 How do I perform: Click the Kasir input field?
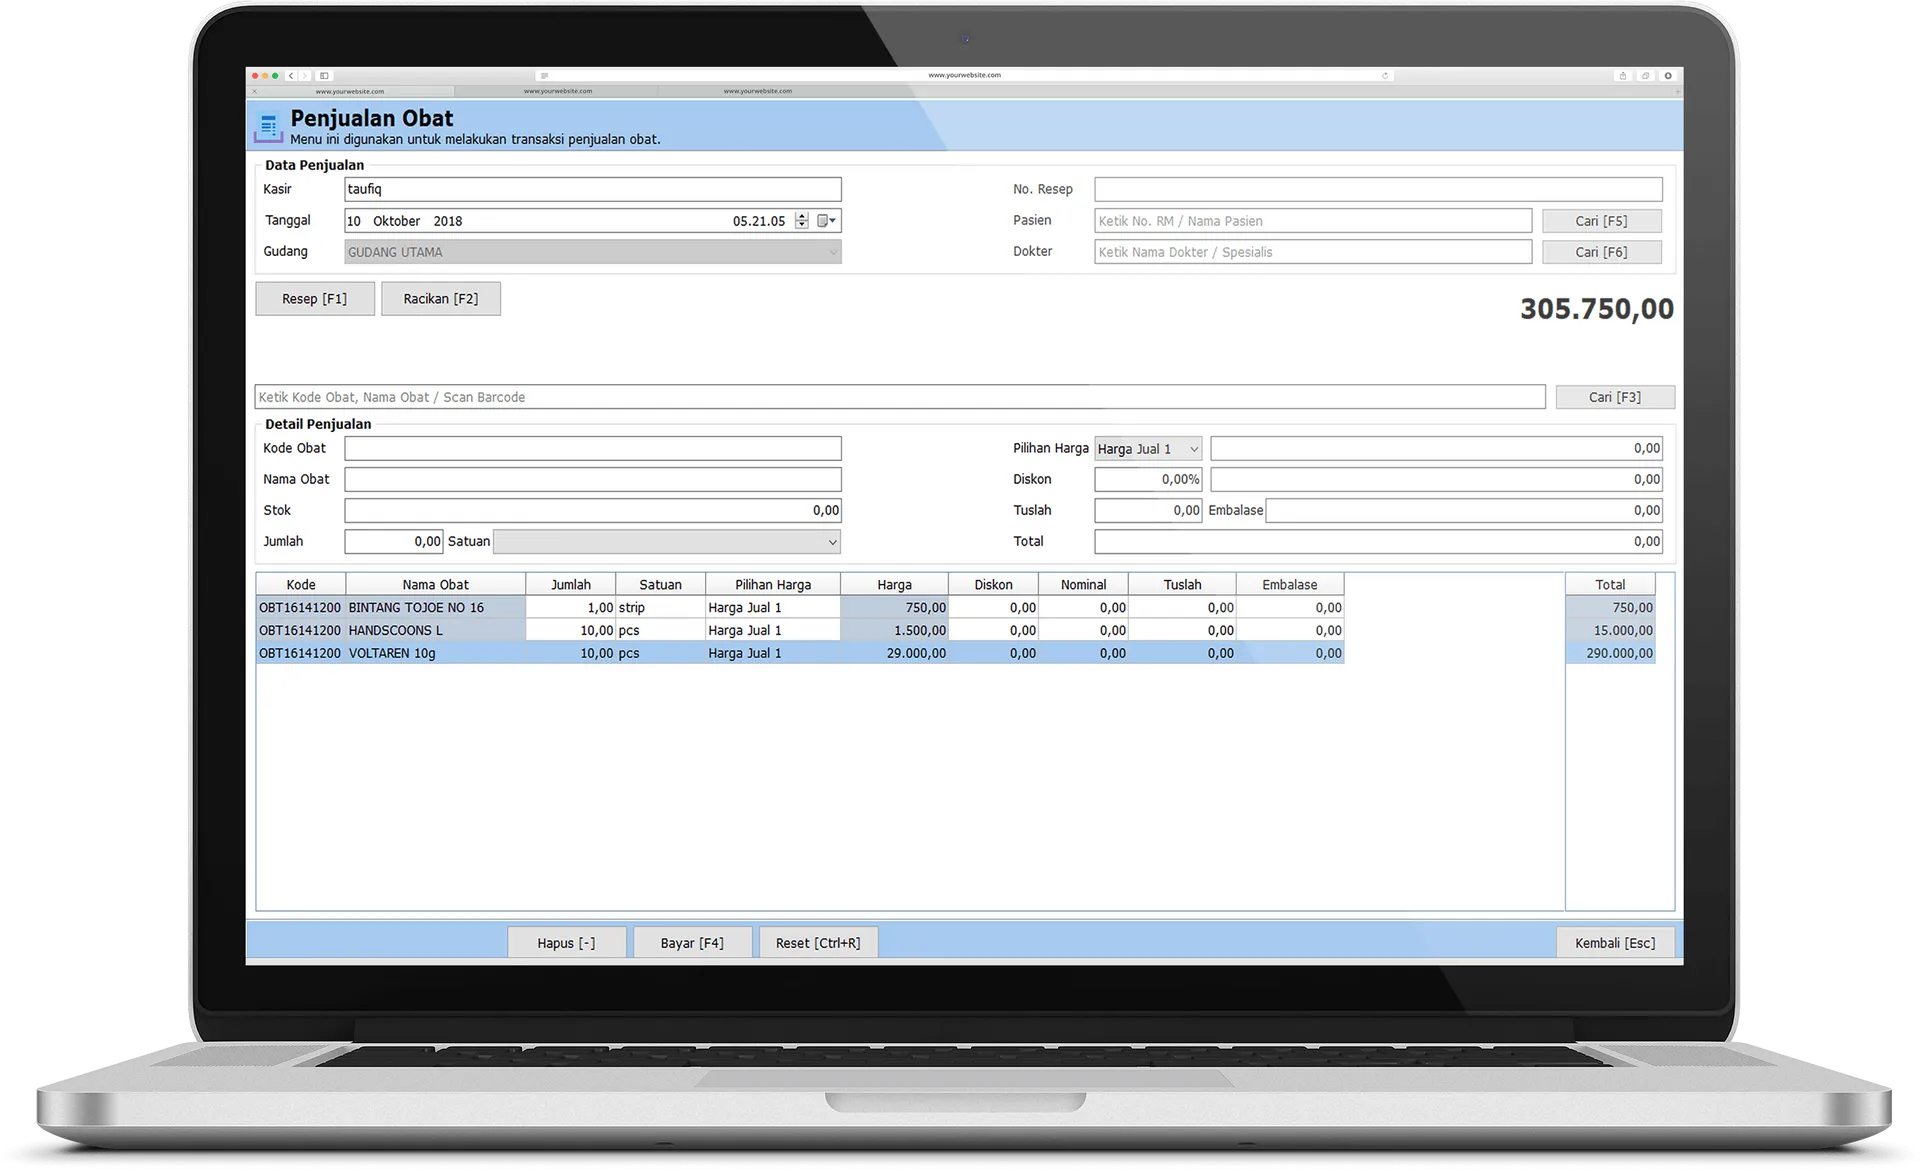pos(593,189)
